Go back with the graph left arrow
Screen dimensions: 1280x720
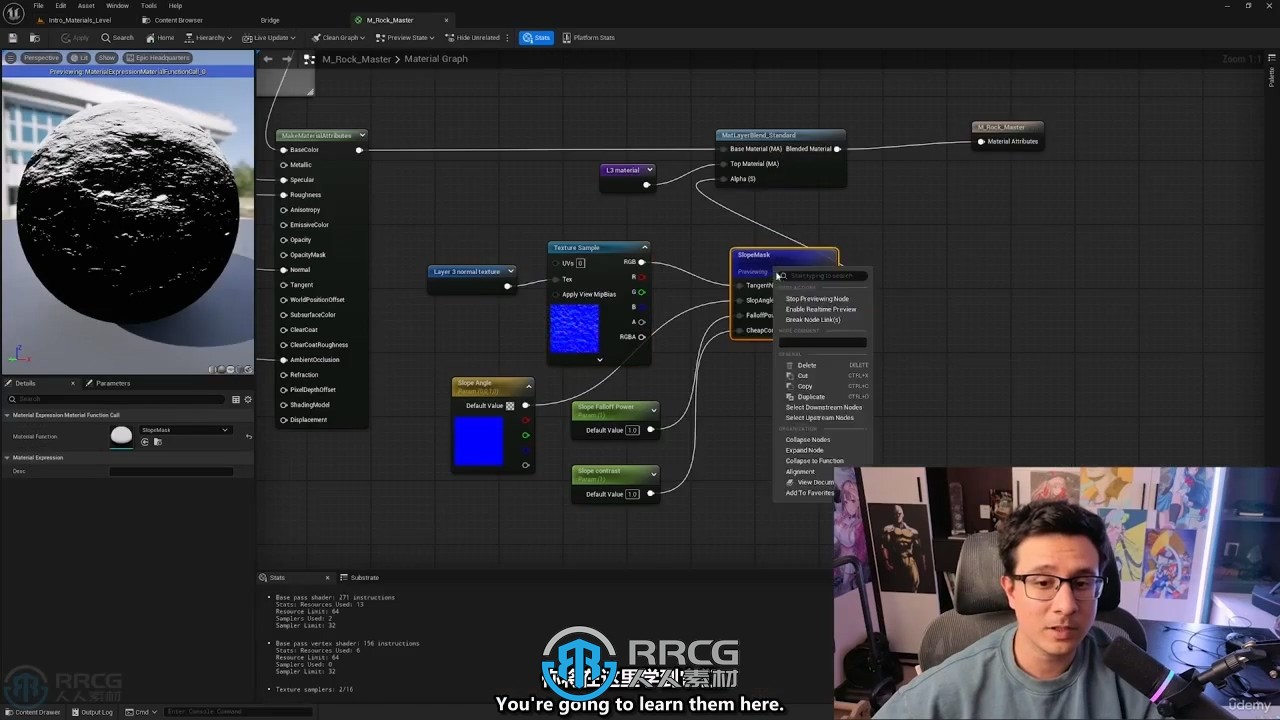click(x=268, y=59)
